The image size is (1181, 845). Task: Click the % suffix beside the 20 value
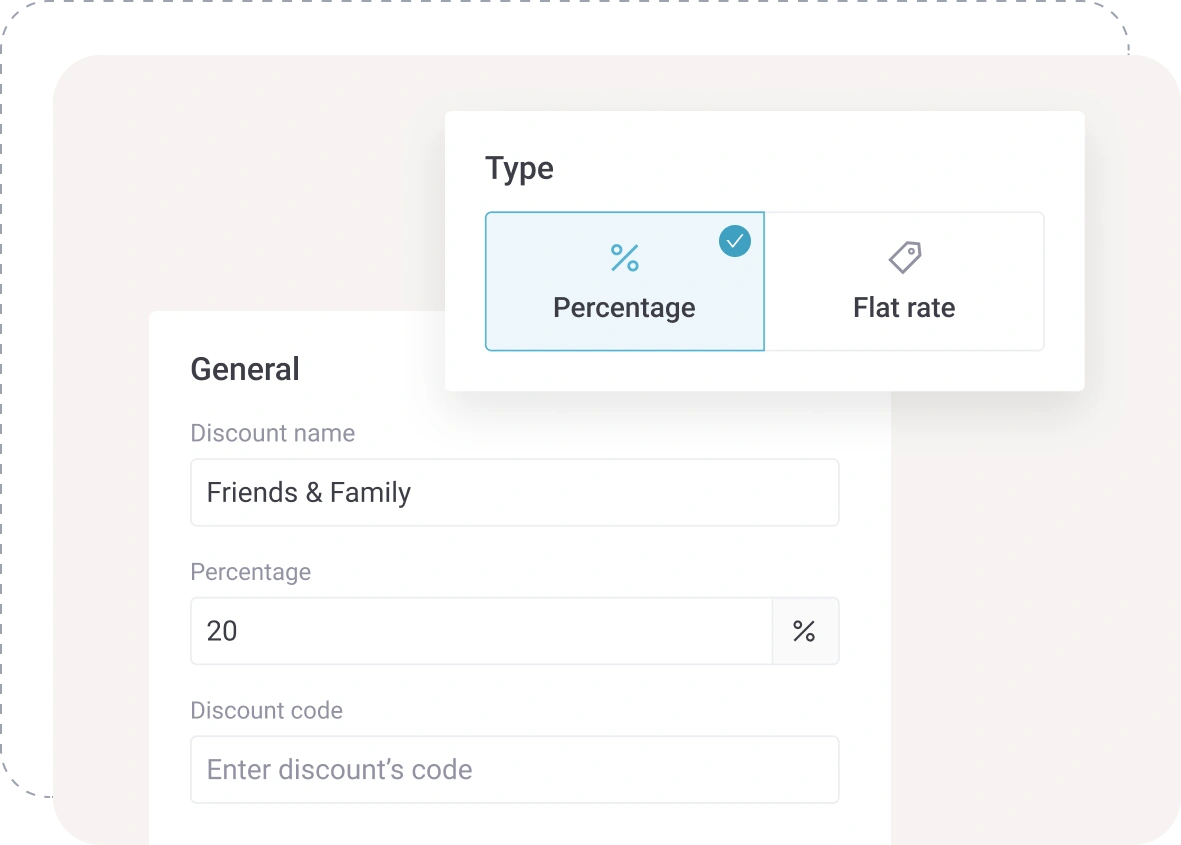click(x=804, y=631)
